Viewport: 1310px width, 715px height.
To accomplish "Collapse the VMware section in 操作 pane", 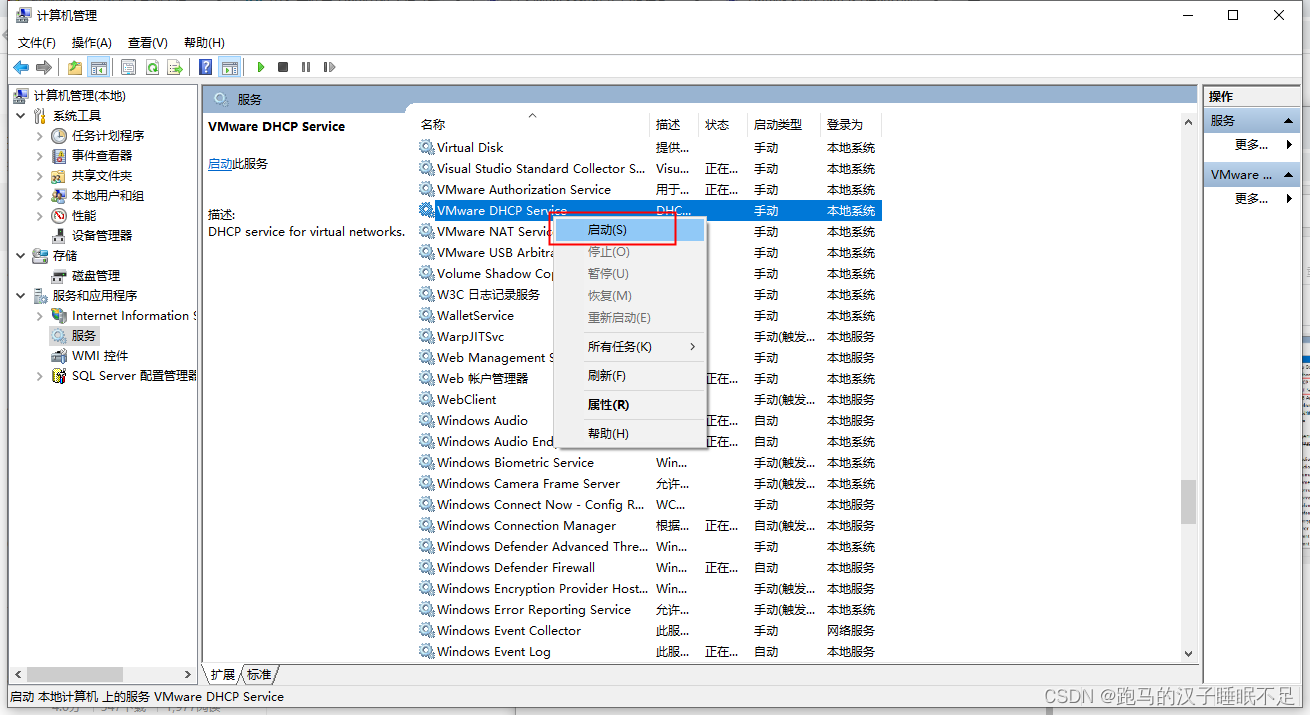I will click(x=1290, y=174).
